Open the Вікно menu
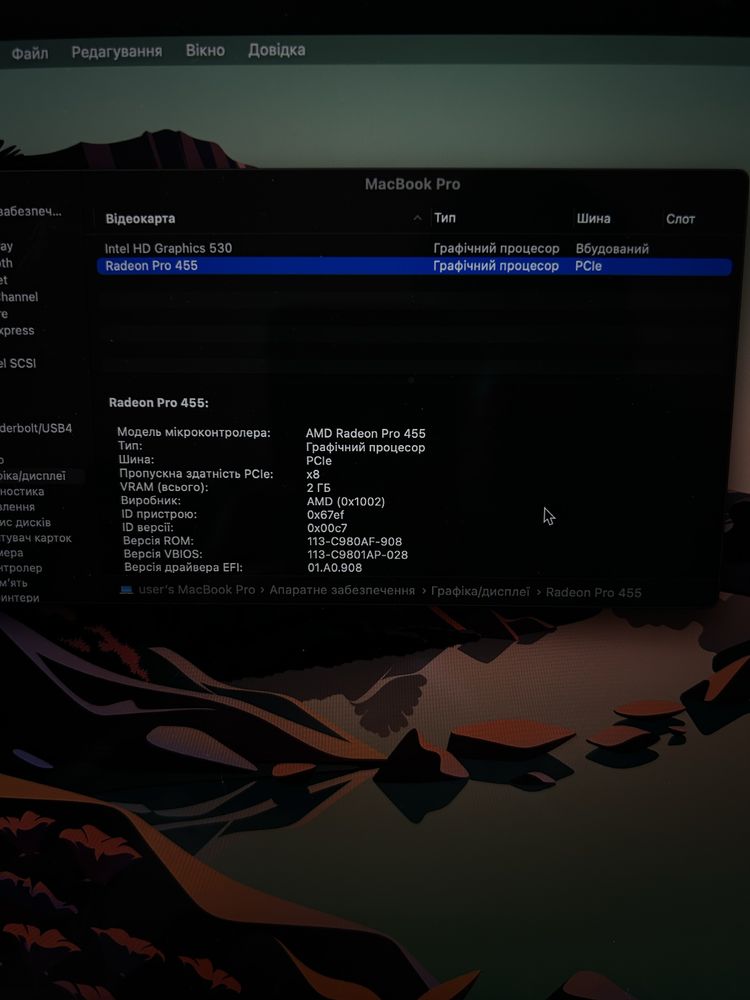The width and height of the screenshot is (750, 1000). tap(205, 50)
